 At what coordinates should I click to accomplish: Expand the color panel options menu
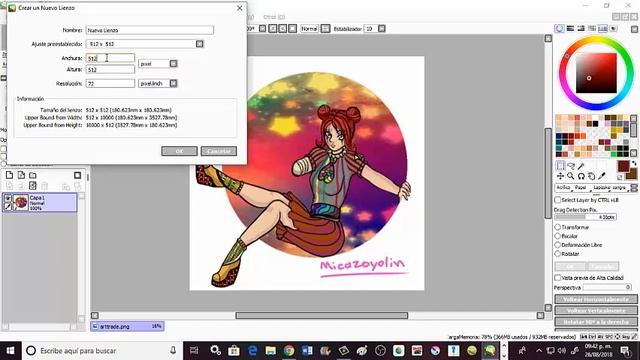[634, 29]
